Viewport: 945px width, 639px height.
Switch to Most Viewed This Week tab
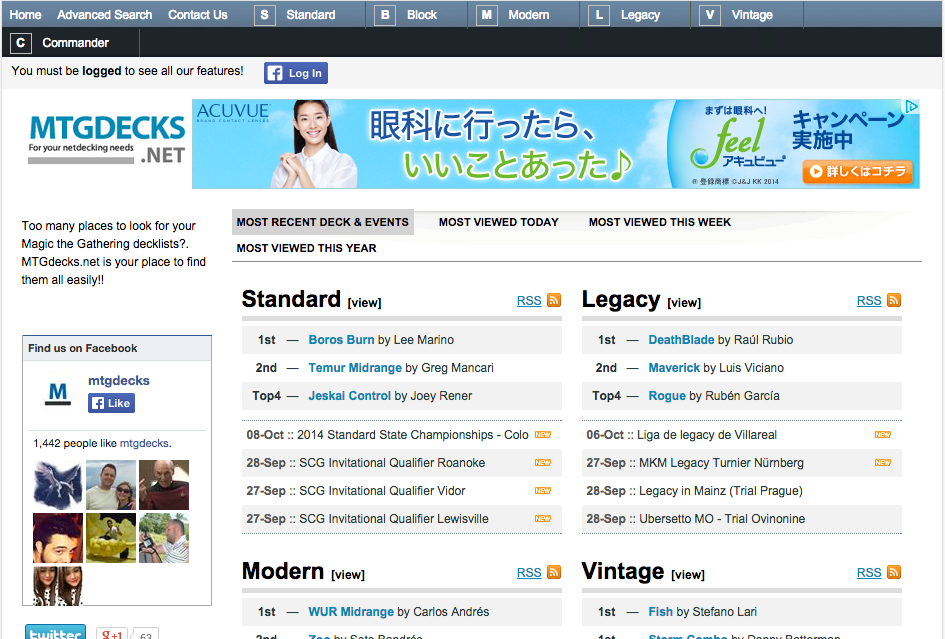(660, 222)
